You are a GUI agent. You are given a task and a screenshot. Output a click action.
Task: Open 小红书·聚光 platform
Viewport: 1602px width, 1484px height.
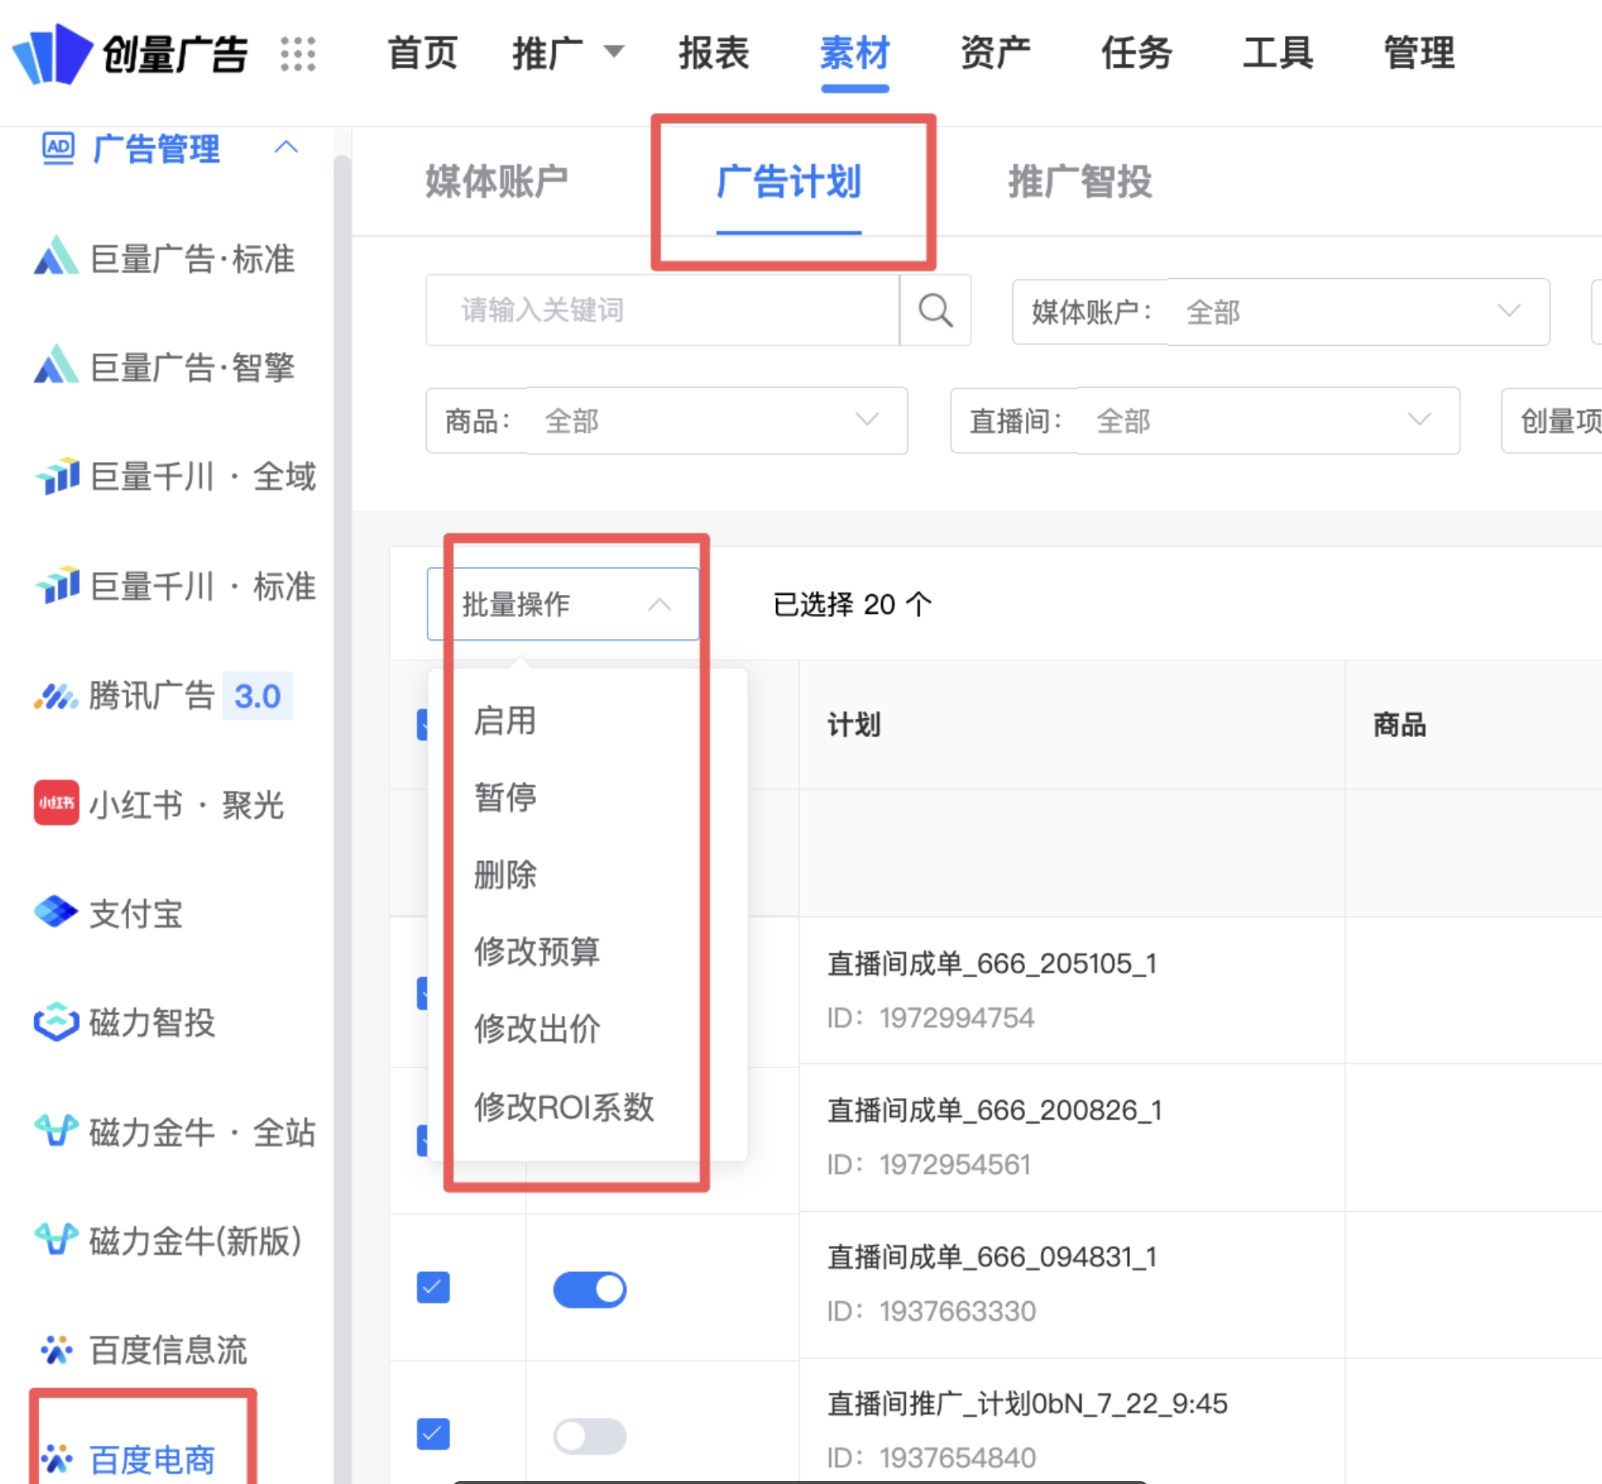coord(160,804)
